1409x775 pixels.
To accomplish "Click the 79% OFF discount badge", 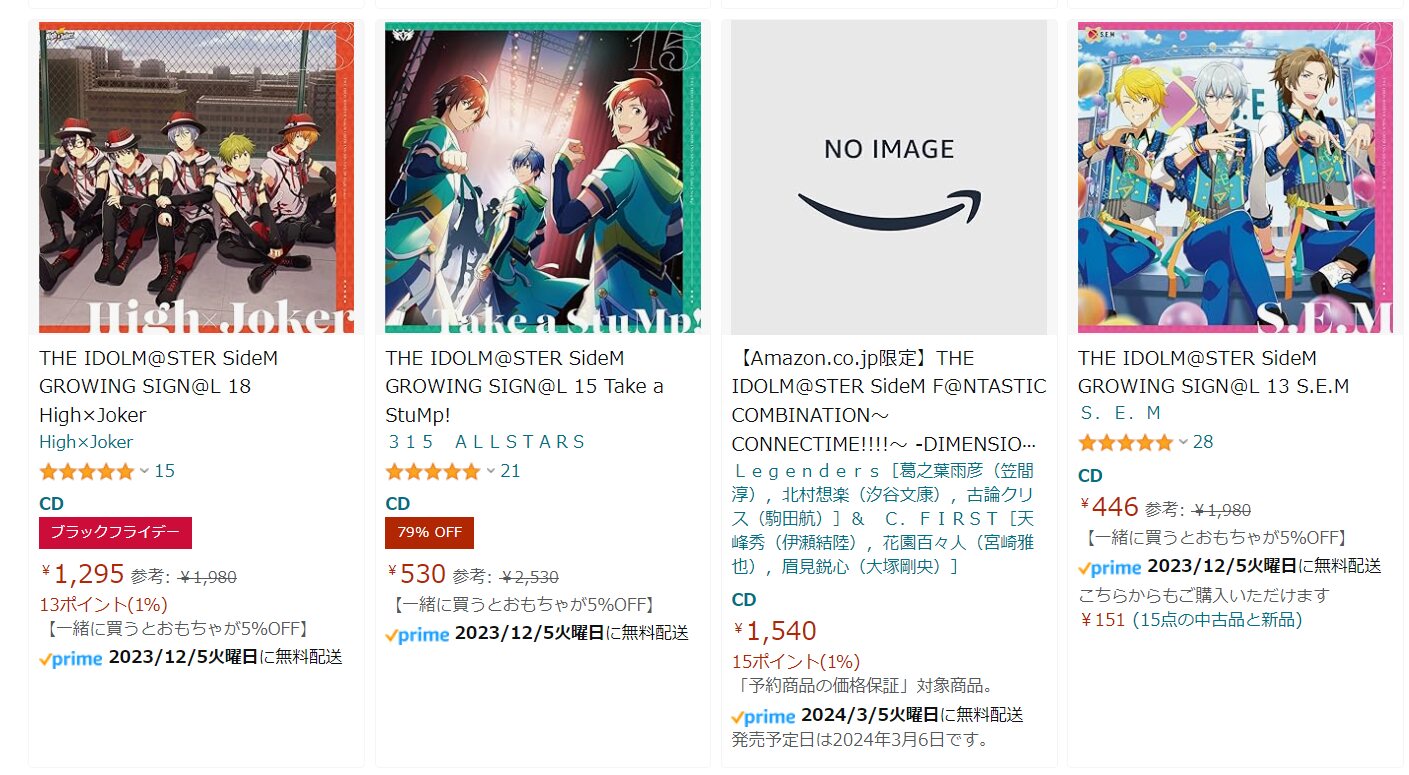I will point(429,533).
